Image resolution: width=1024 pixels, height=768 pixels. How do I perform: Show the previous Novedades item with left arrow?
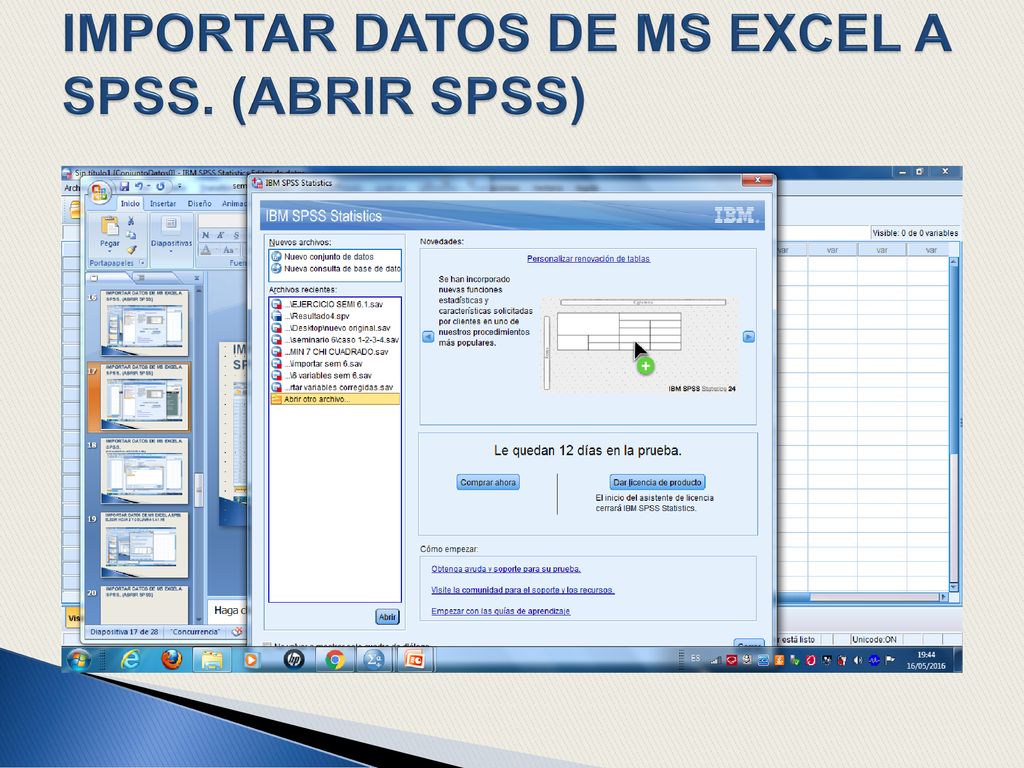428,337
